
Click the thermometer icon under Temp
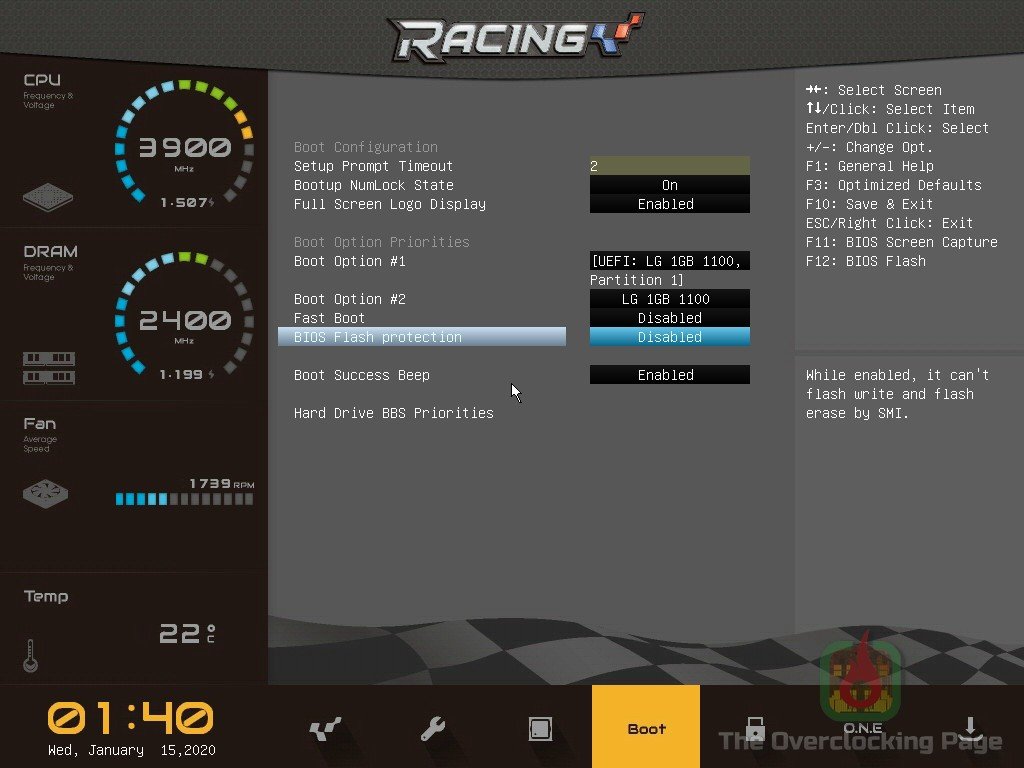(30, 655)
